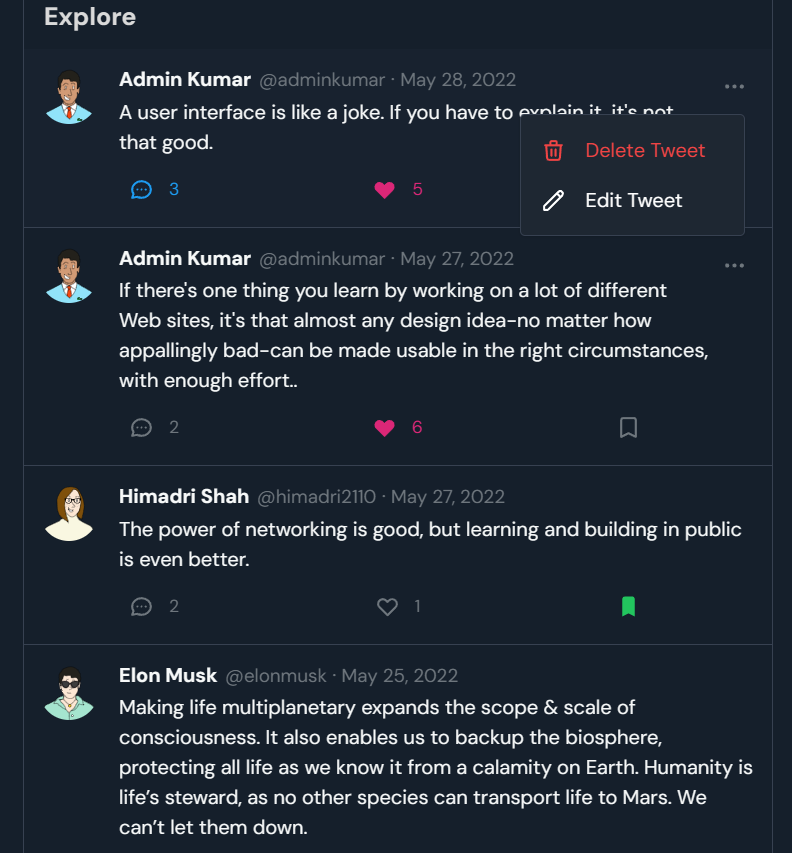Click the @adminkumar handle on the May 27 tweet
Viewport: 792px width, 853px height.
322,259
